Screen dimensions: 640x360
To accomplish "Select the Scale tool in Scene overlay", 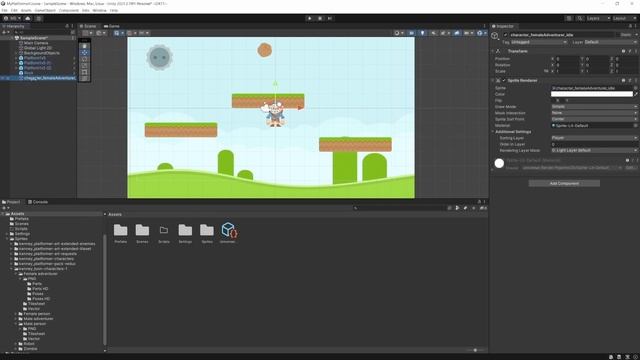I will pyautogui.click(x=84, y=66).
